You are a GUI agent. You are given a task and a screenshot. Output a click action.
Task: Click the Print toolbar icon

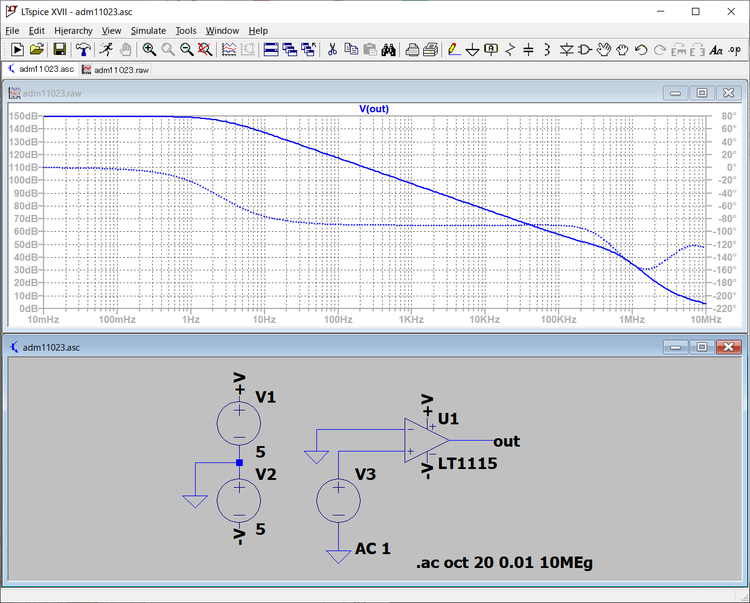[x=411, y=49]
